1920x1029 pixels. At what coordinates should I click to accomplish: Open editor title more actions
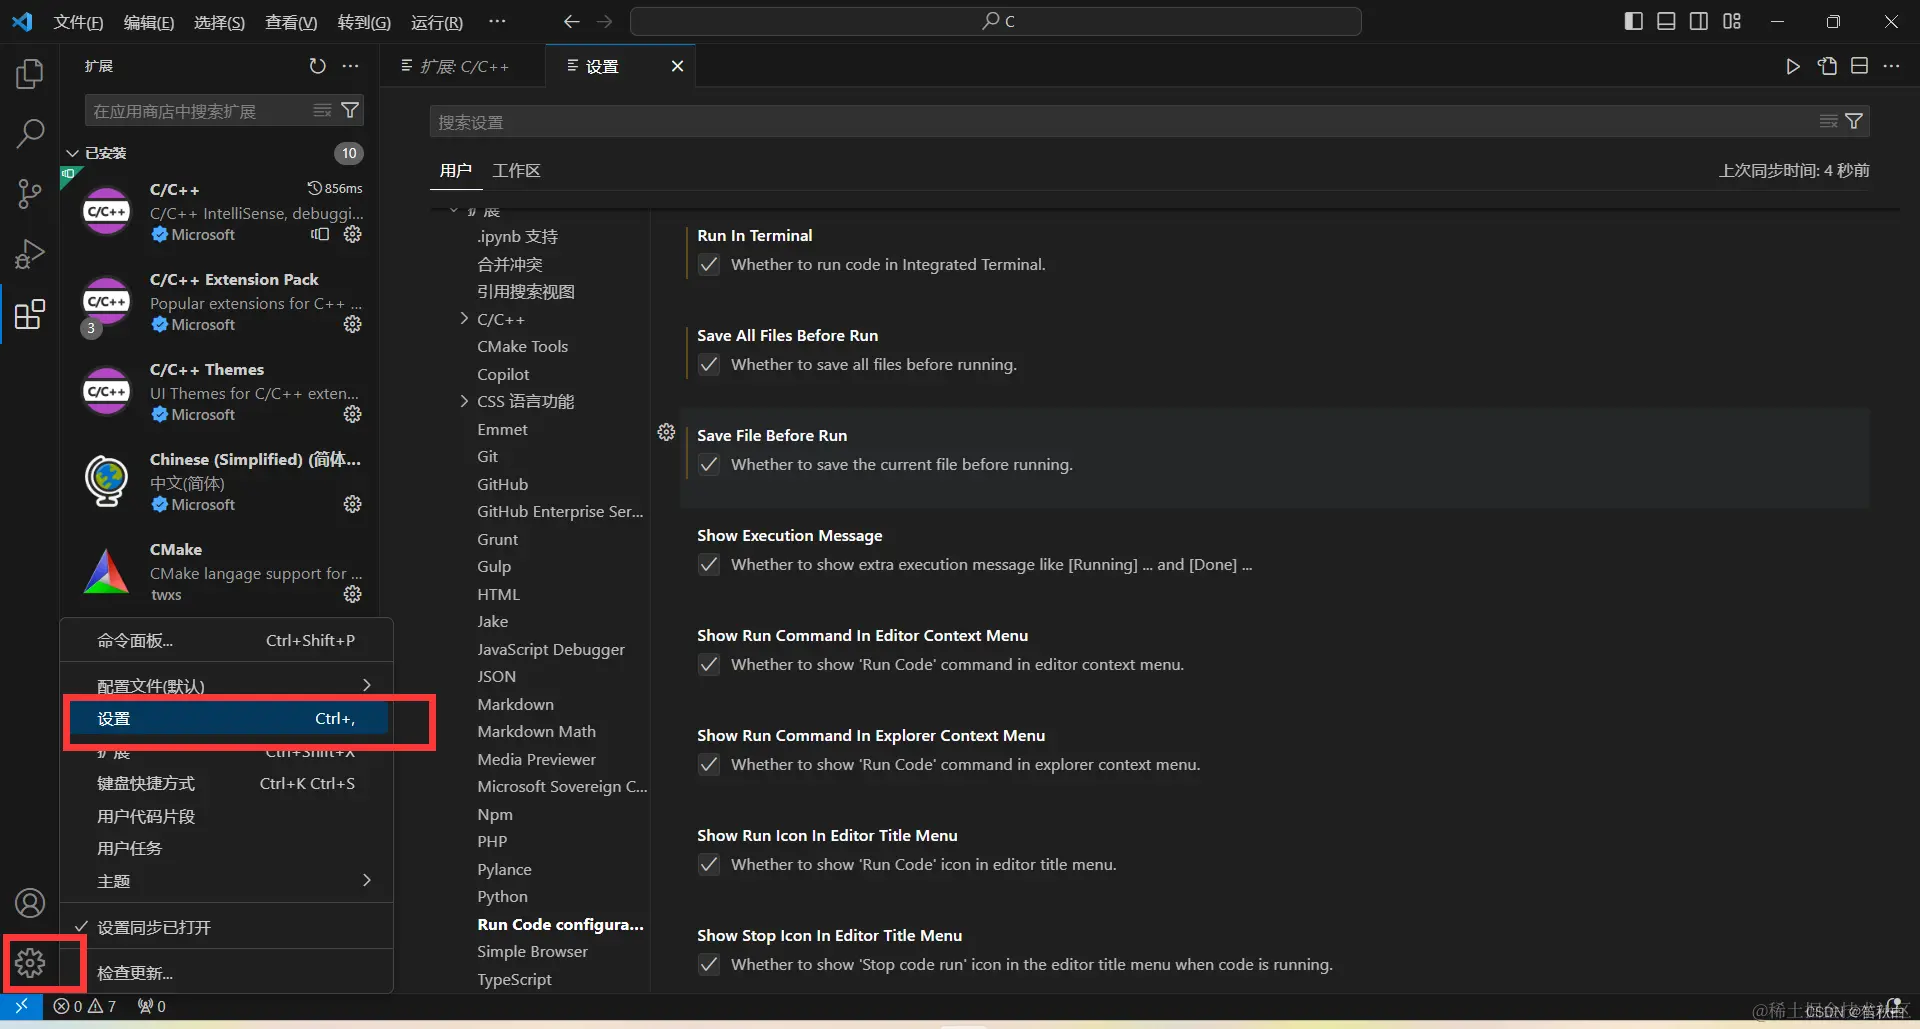(1891, 66)
